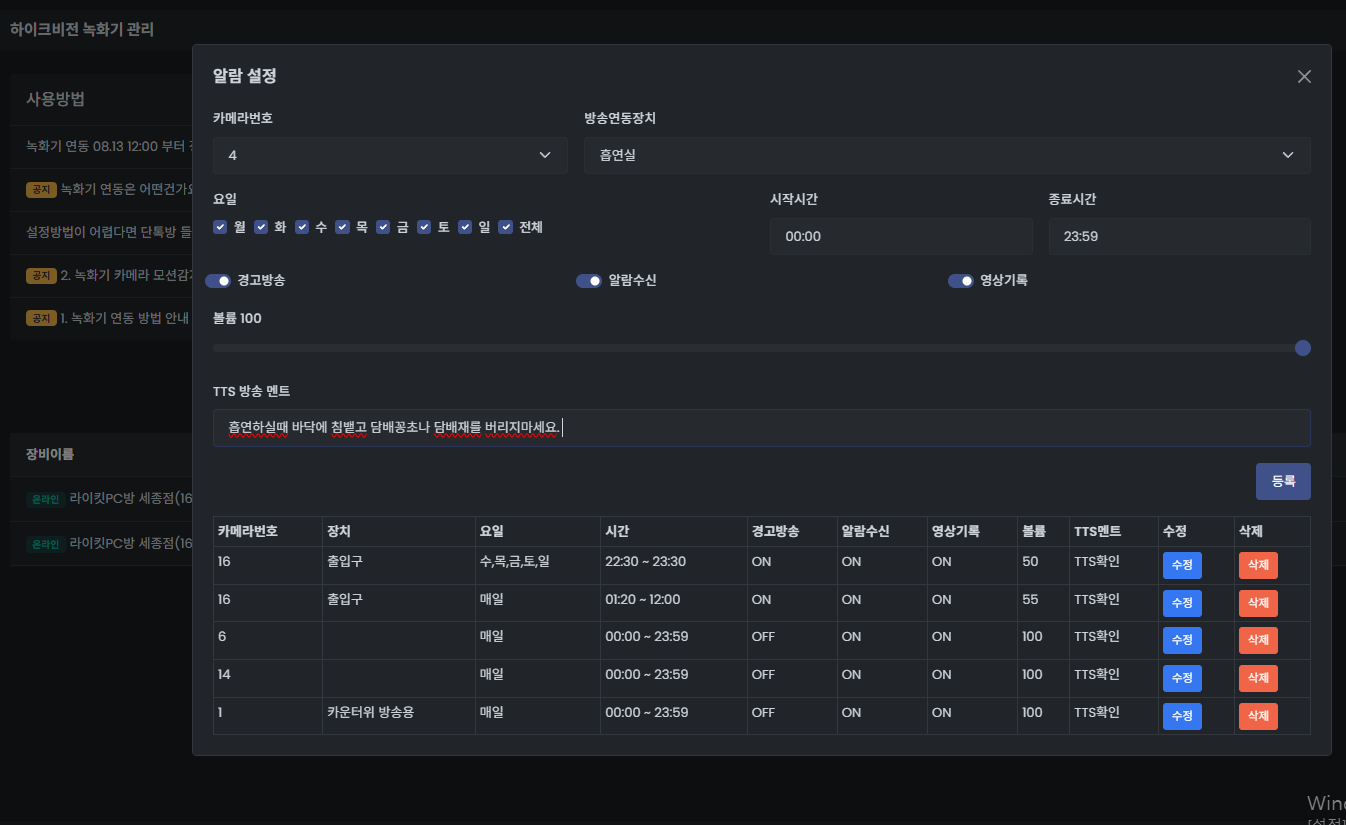Click the 시작시간 input field
The image size is (1346, 825).
coord(900,237)
